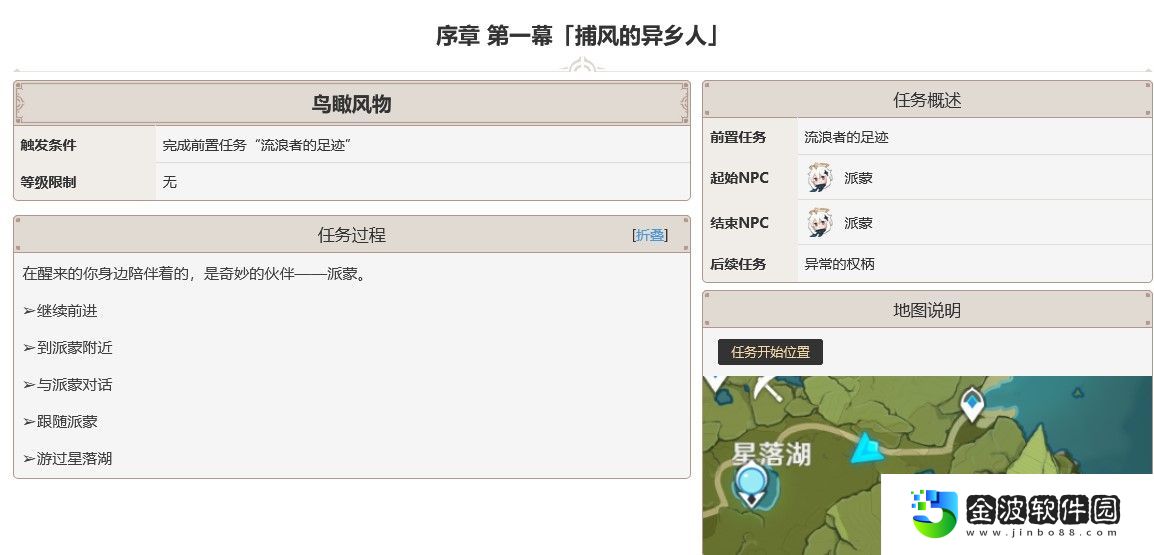Click 派蒙 name in 起始NPC row

point(858,178)
